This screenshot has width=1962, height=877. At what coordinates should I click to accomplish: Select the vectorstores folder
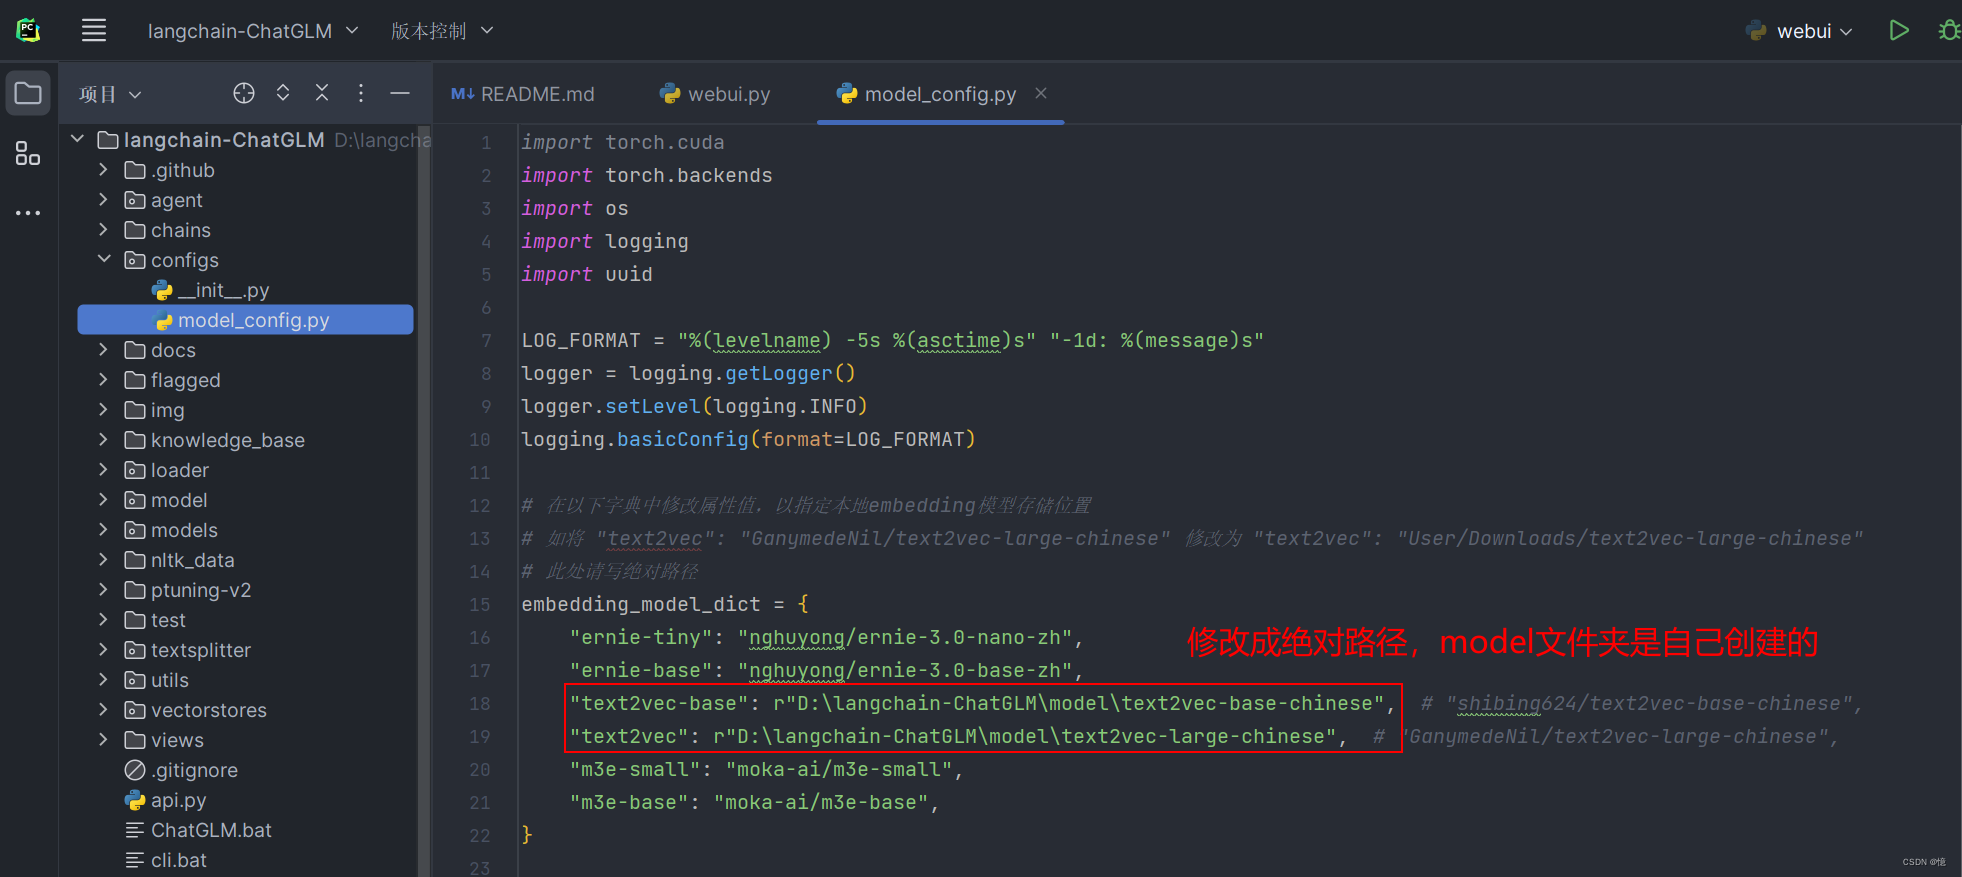(195, 710)
